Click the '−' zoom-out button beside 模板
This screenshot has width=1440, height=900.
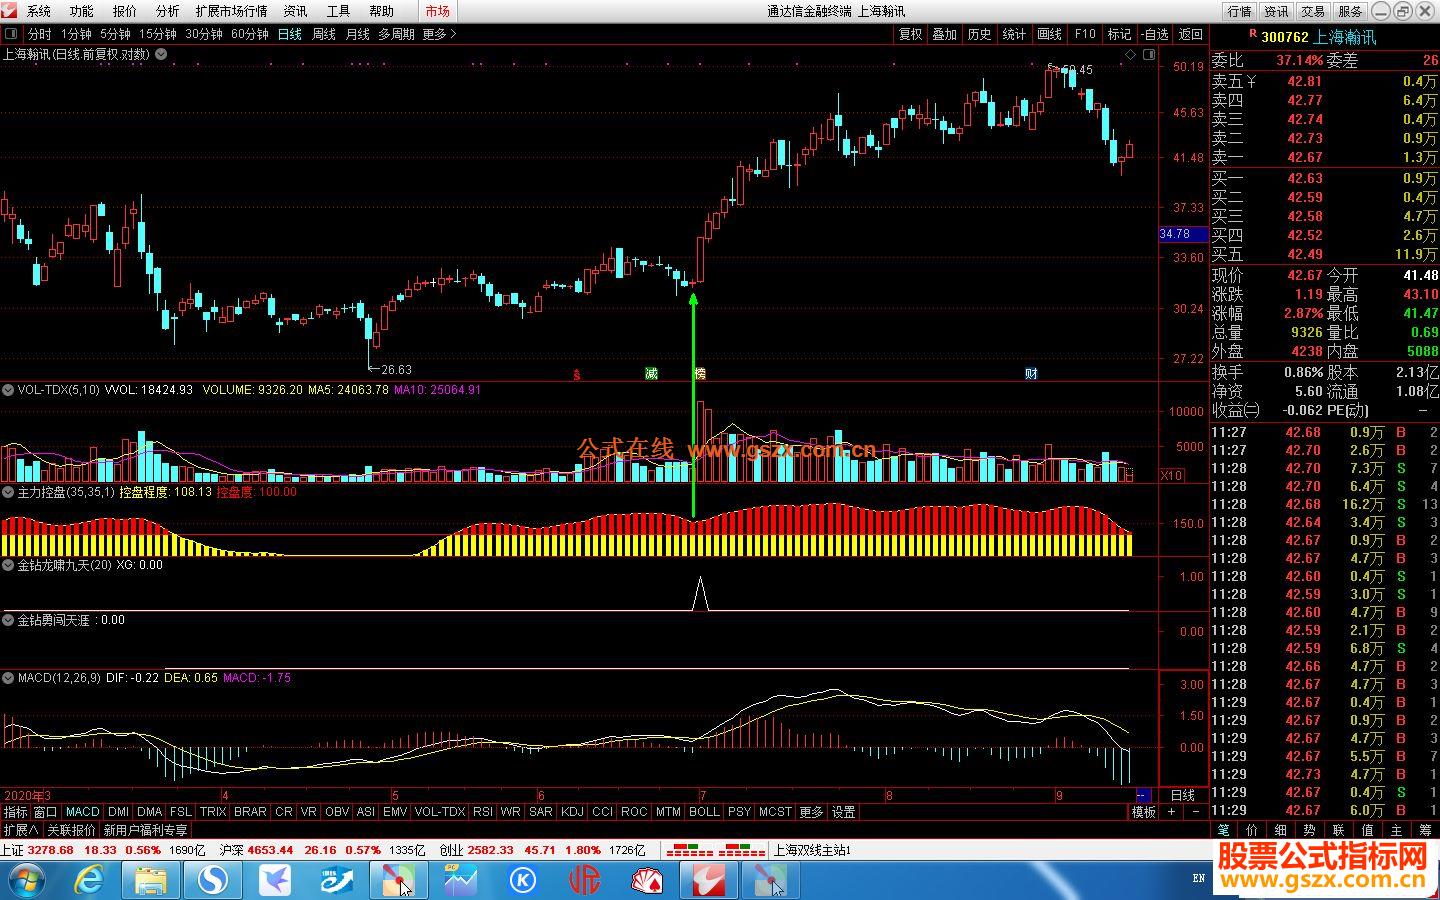click(1195, 812)
